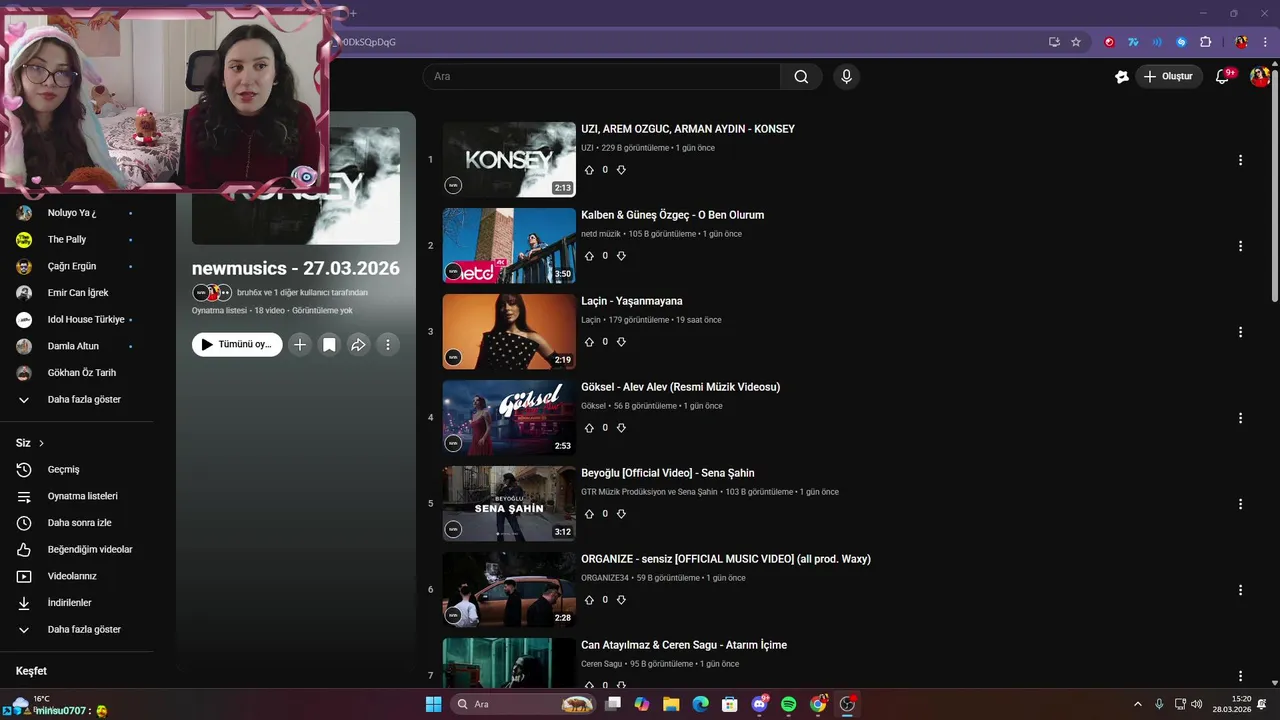Open playlist more options menu
Image resolution: width=1280 pixels, height=720 pixels.
pyautogui.click(x=388, y=345)
